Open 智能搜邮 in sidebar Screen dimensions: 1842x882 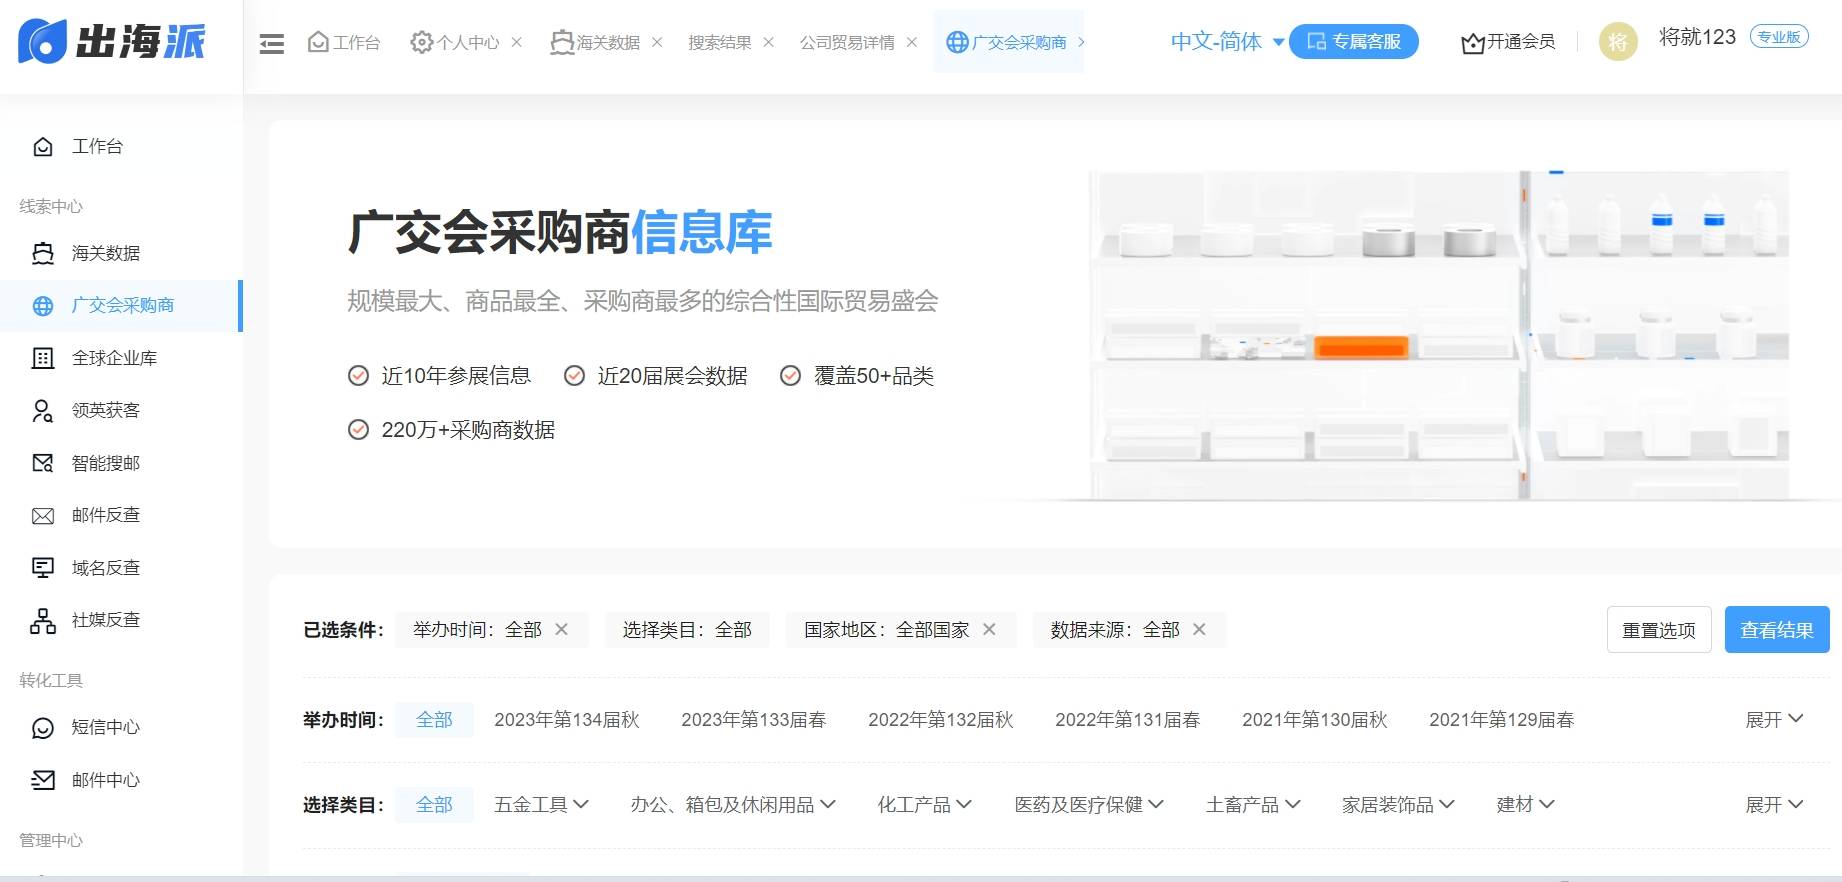[x=120, y=463]
